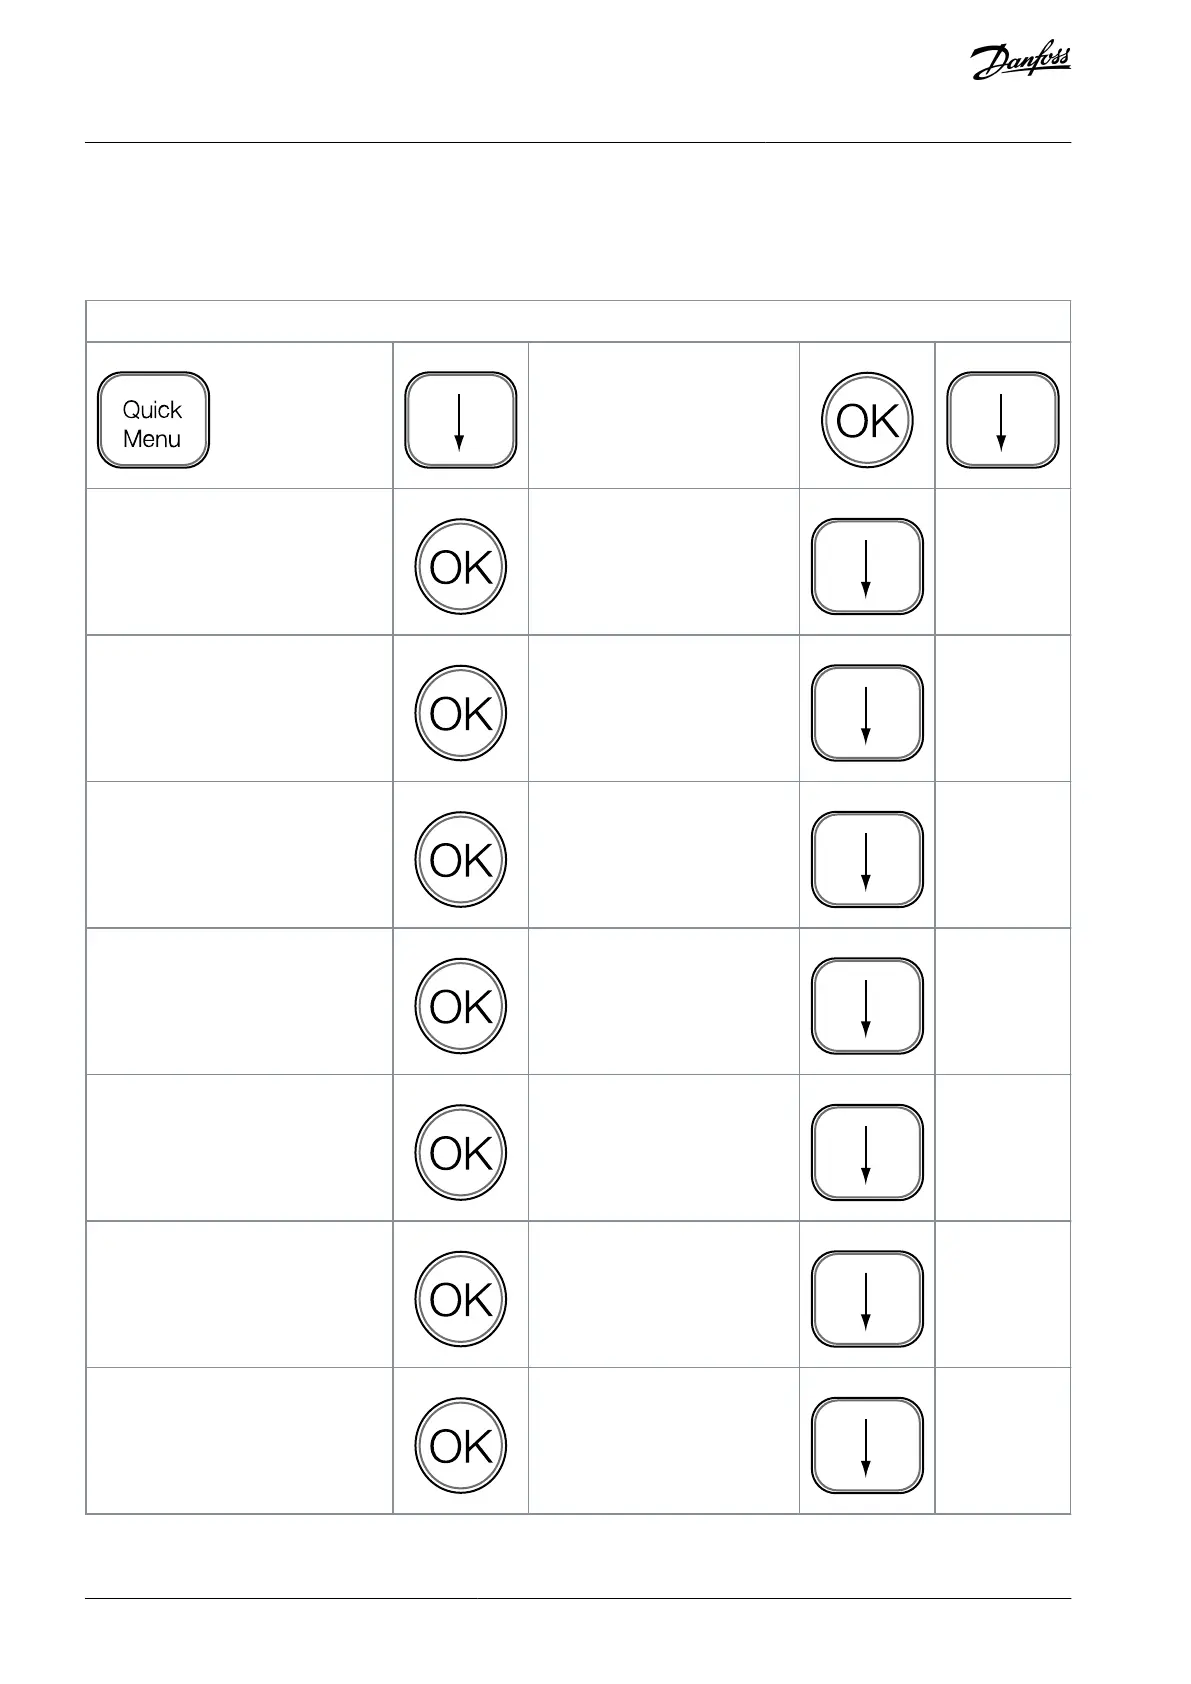This screenshot has height=1684, width=1191.
Task: Click the OK button in the sixth row
Action: coord(461,1153)
